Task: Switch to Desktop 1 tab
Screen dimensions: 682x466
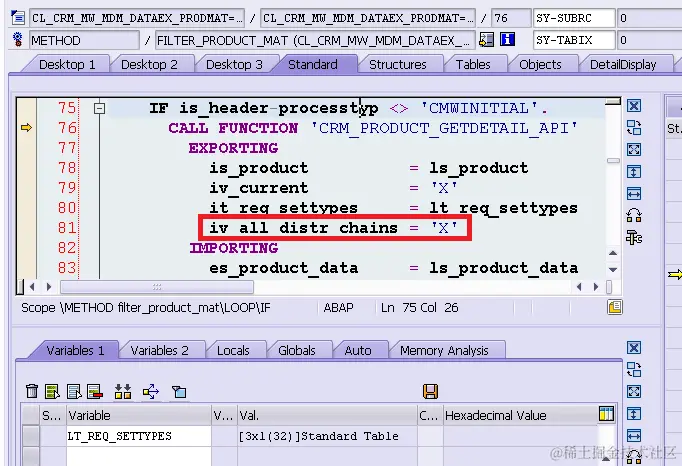Action: click(x=67, y=64)
